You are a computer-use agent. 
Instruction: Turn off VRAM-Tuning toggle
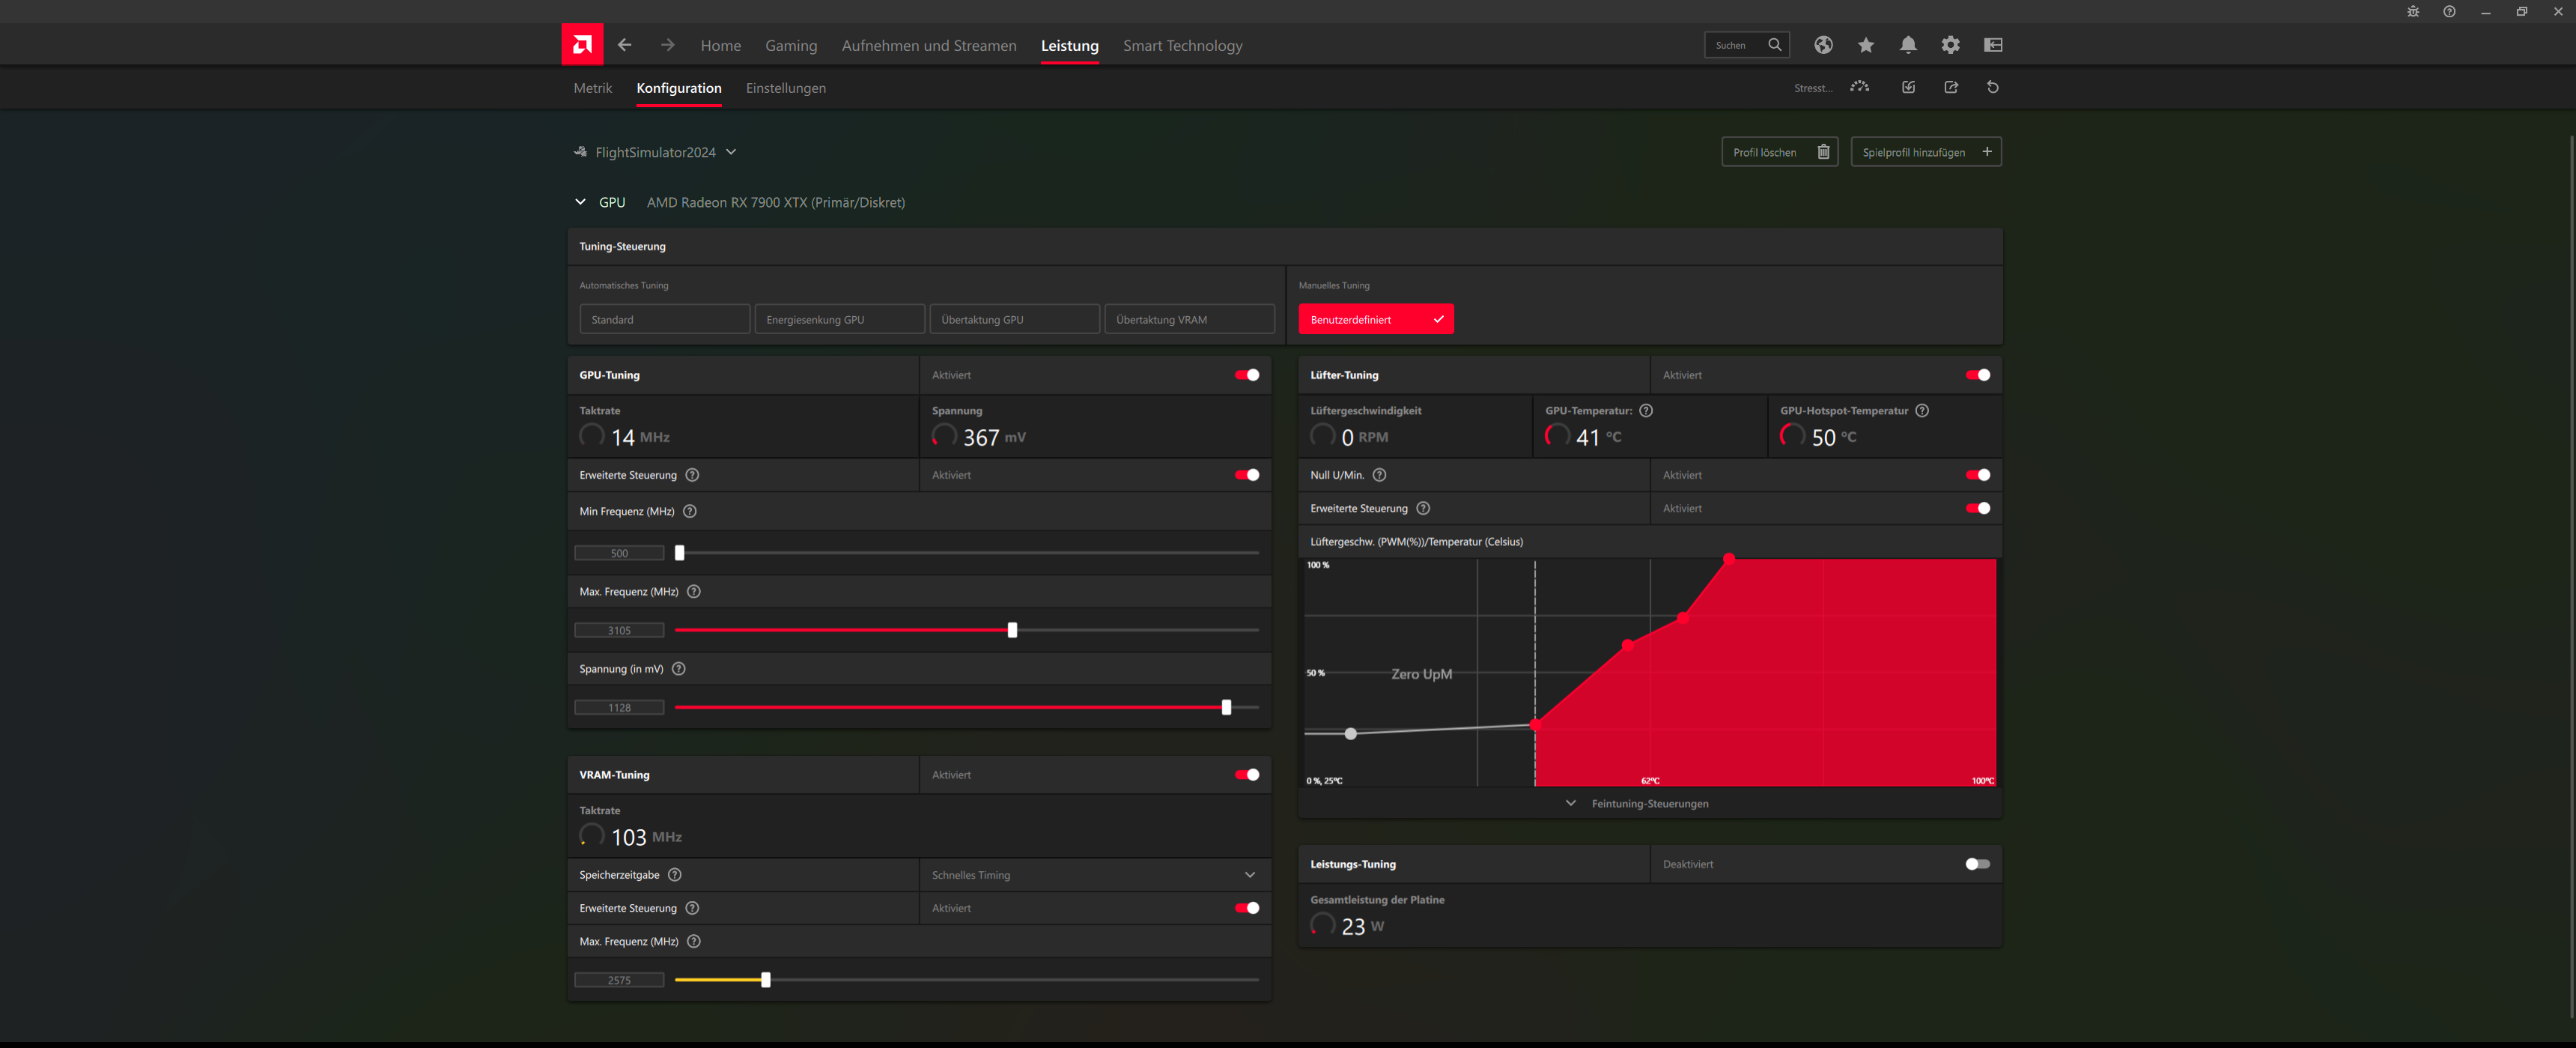point(1246,775)
